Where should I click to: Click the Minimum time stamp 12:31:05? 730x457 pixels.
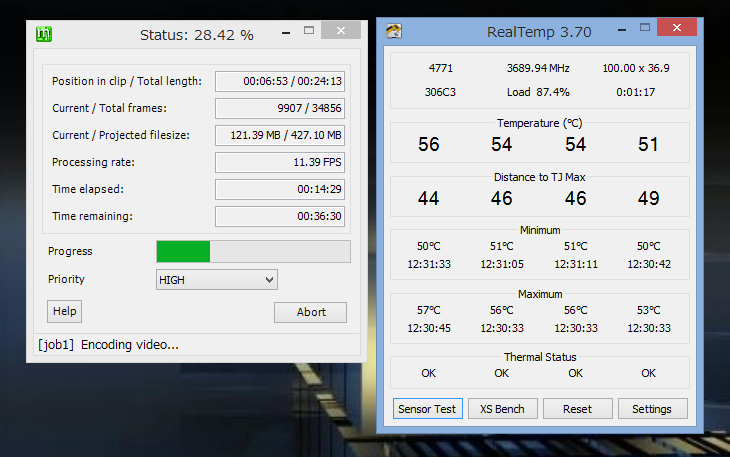[502, 264]
